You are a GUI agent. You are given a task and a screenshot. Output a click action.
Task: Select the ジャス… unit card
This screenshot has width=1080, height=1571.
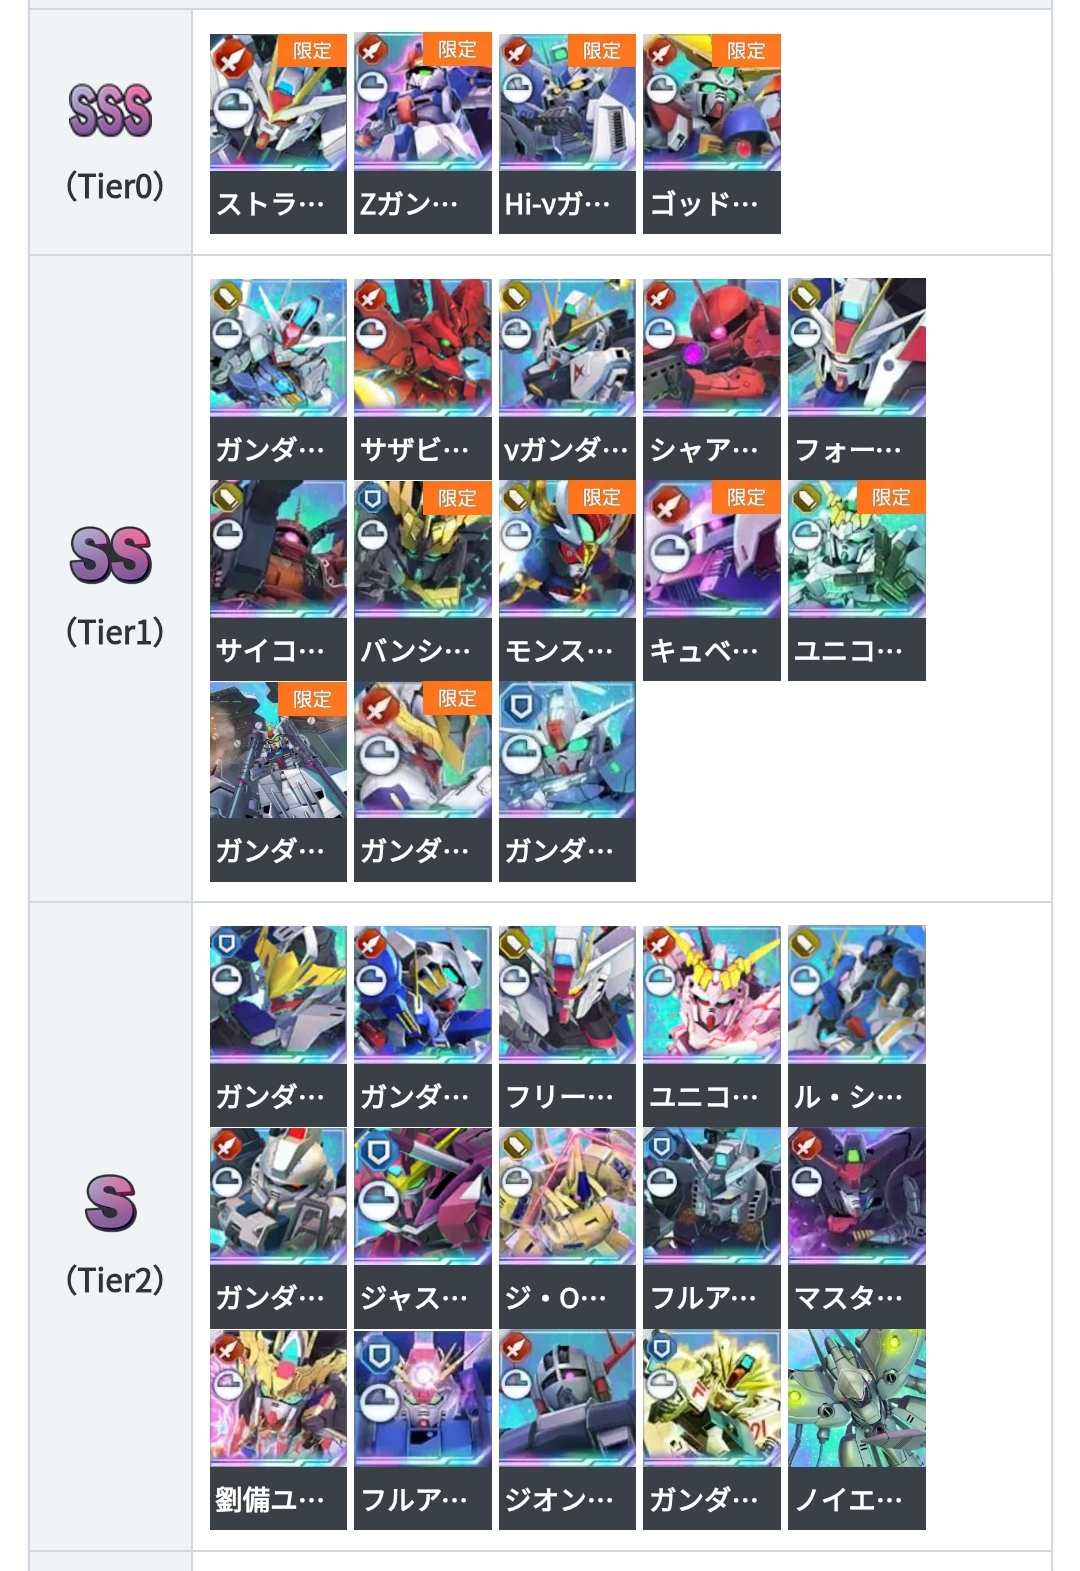pos(422,1227)
